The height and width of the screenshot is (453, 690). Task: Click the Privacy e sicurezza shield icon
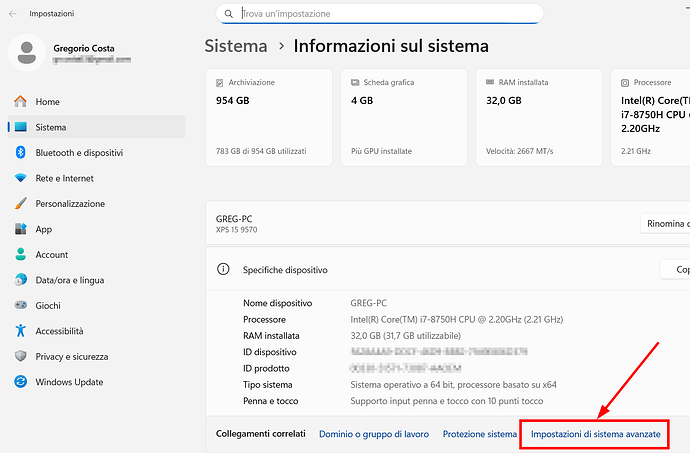tap(21, 356)
